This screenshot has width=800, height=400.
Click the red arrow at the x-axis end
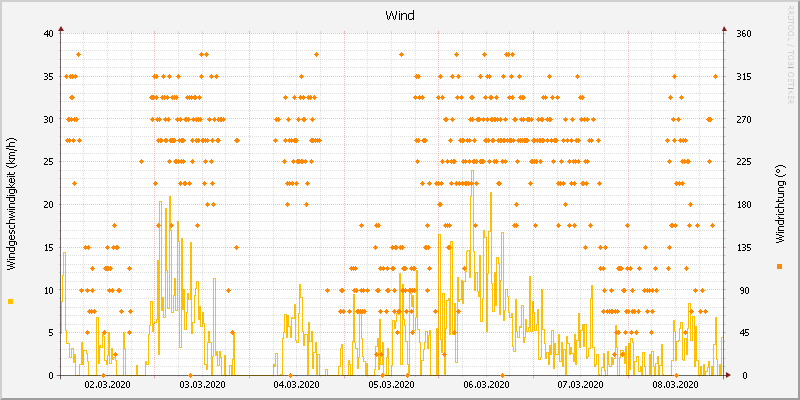(728, 375)
